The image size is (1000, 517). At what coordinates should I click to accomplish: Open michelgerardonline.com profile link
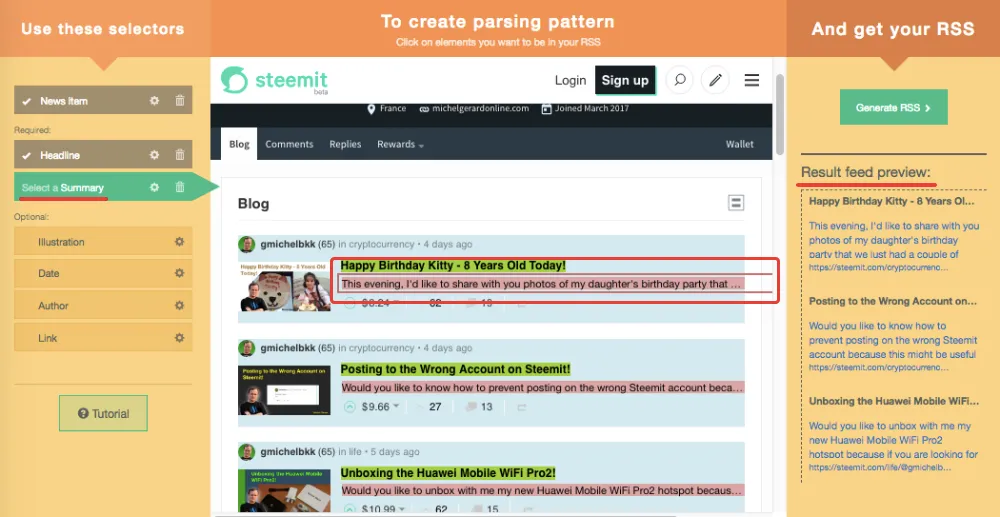point(474,108)
